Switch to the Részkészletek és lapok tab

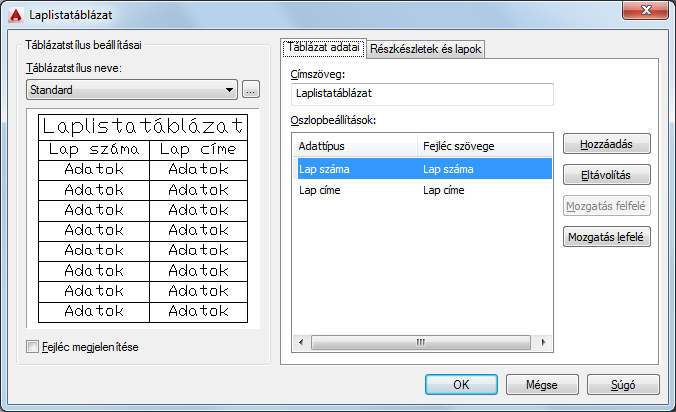coord(426,49)
